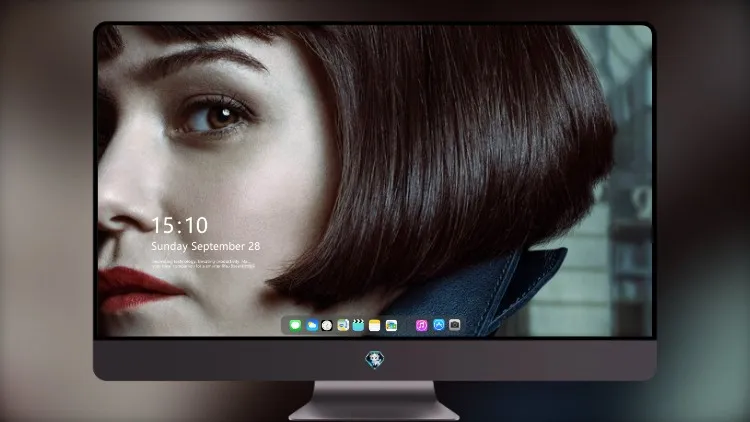Screen dimensions: 750x422
Task: Click the date text Sunday September 28
Action: tap(206, 246)
